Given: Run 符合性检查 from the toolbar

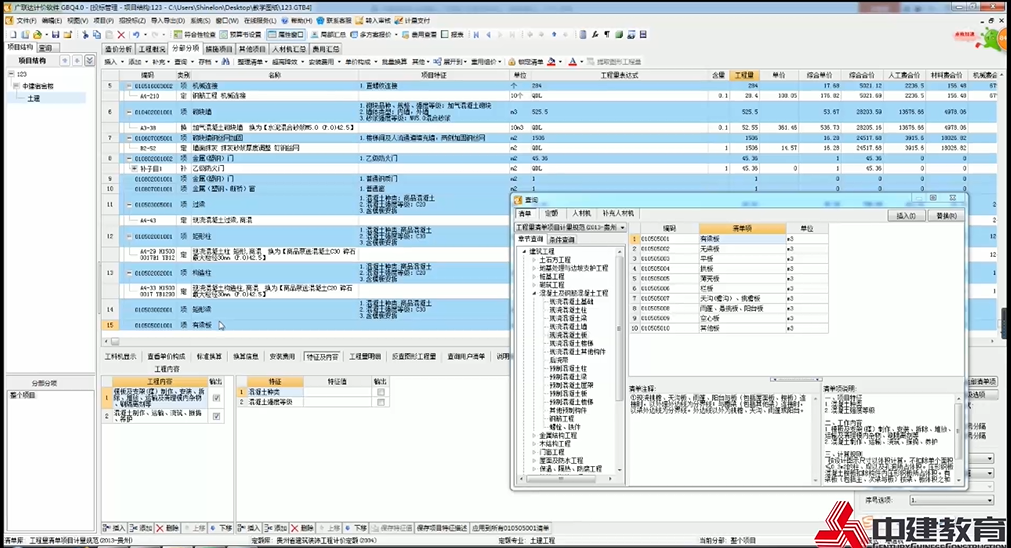Looking at the screenshot, I should [x=195, y=34].
